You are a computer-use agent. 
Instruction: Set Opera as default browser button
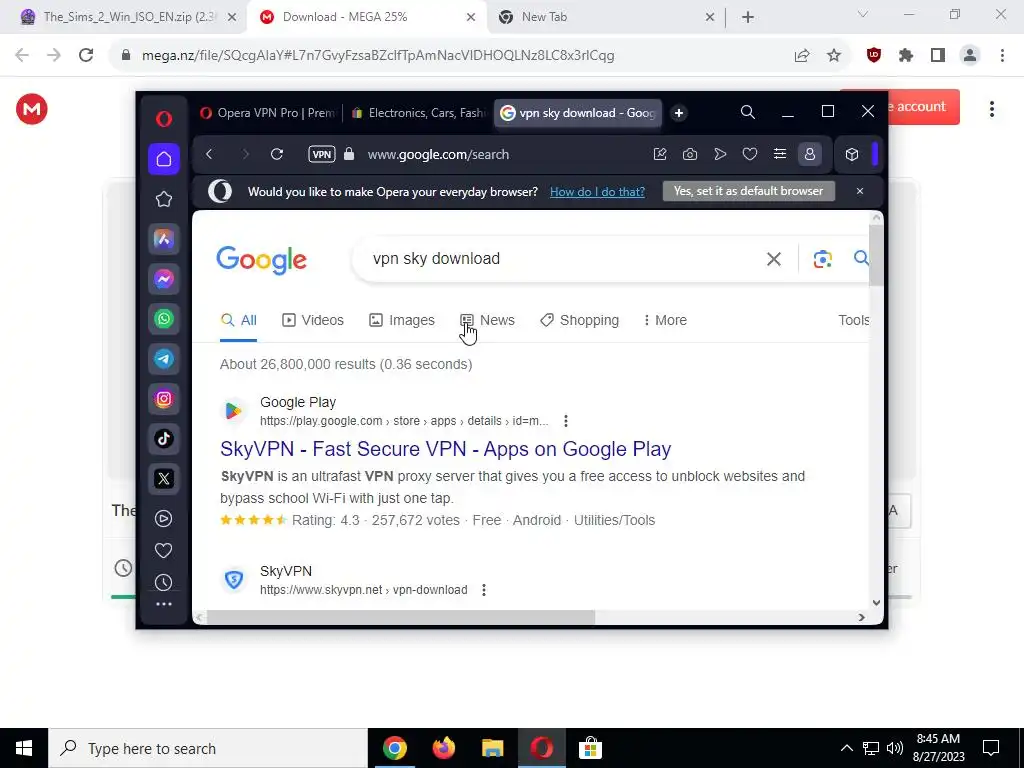[x=748, y=191]
